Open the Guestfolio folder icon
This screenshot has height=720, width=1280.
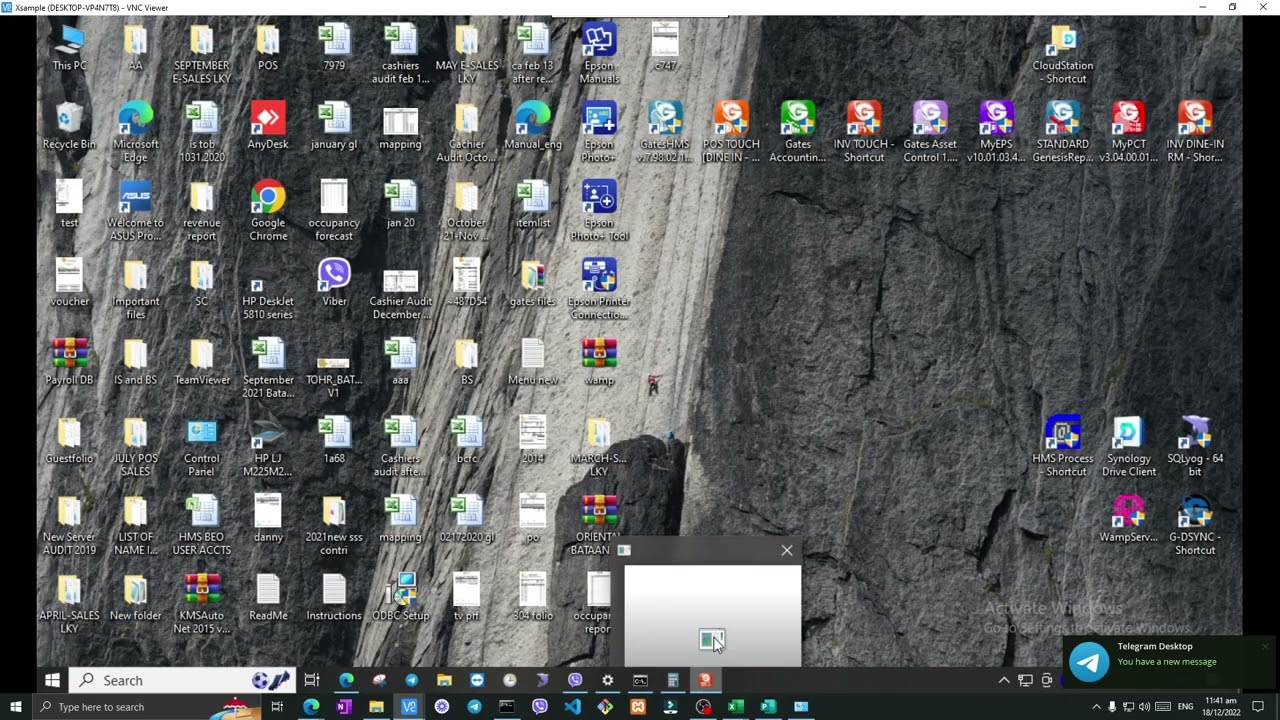pyautogui.click(x=69, y=441)
